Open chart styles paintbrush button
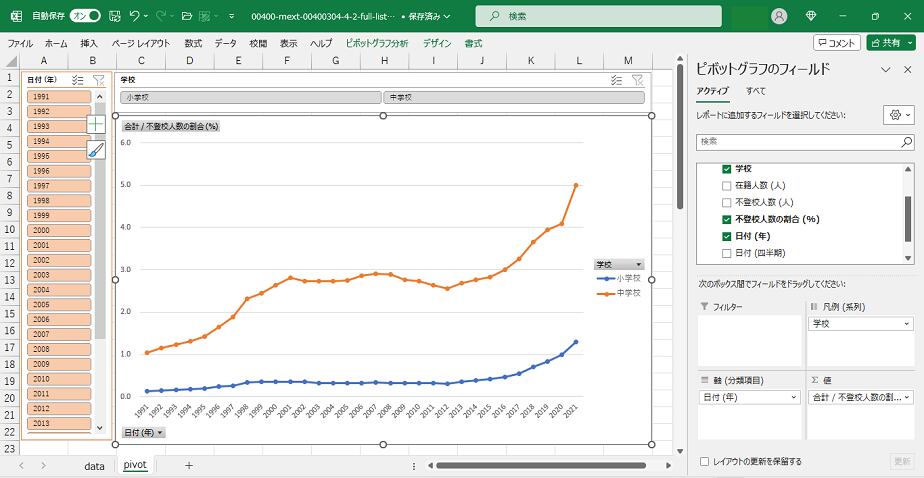 tap(96, 150)
